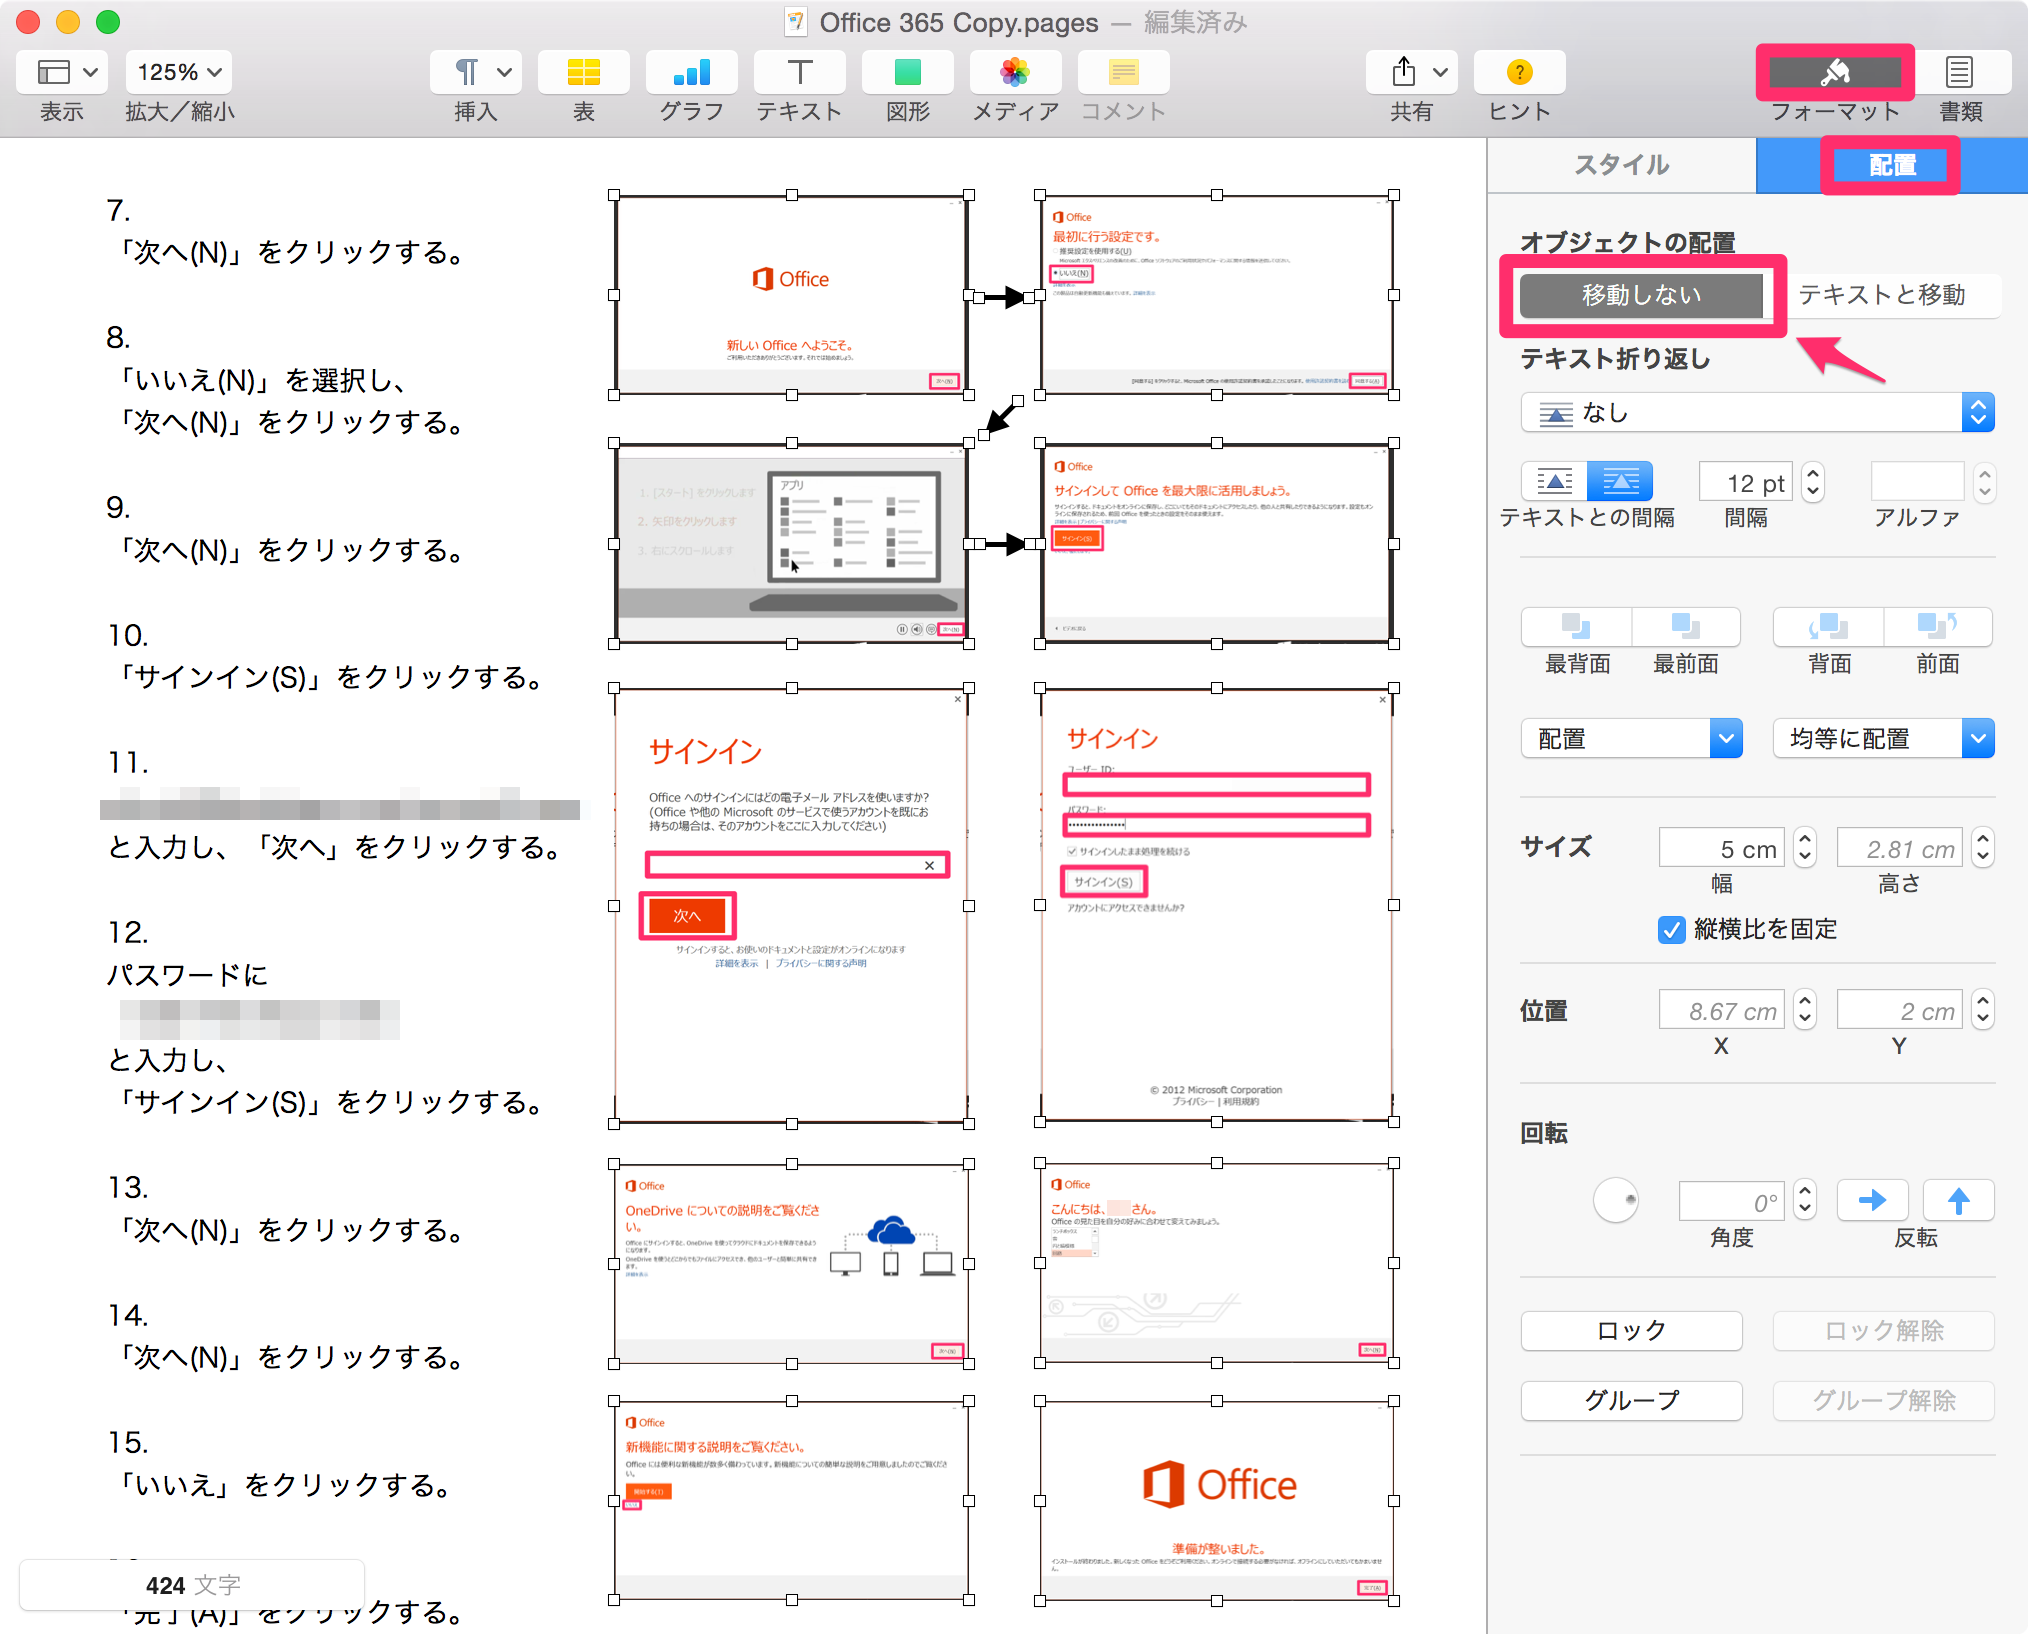The height and width of the screenshot is (1634, 2028).
Task: Select the OneDrive explanation screenshot
Action: (791, 1264)
